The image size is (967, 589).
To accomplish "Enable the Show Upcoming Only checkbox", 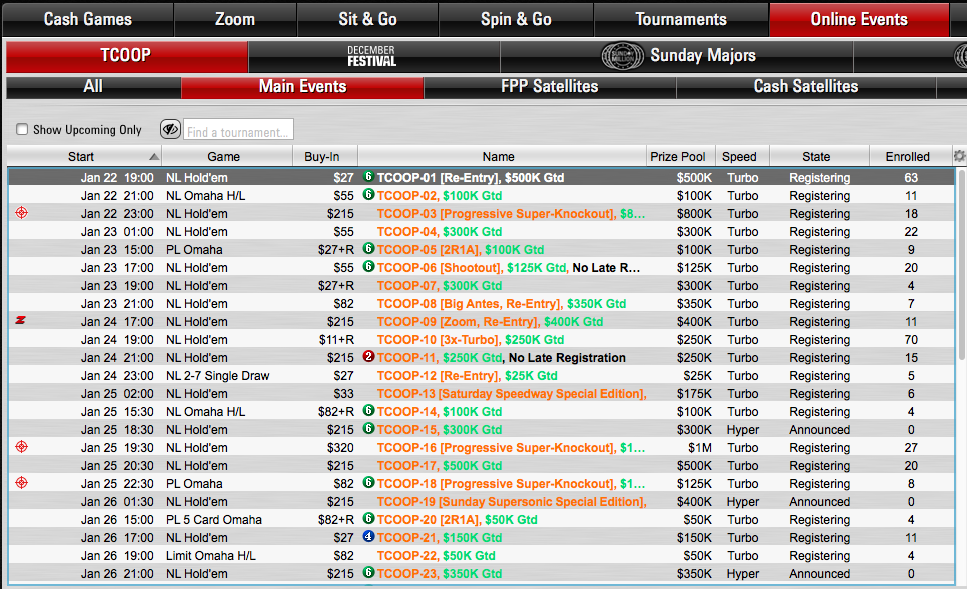I will coord(22,130).
